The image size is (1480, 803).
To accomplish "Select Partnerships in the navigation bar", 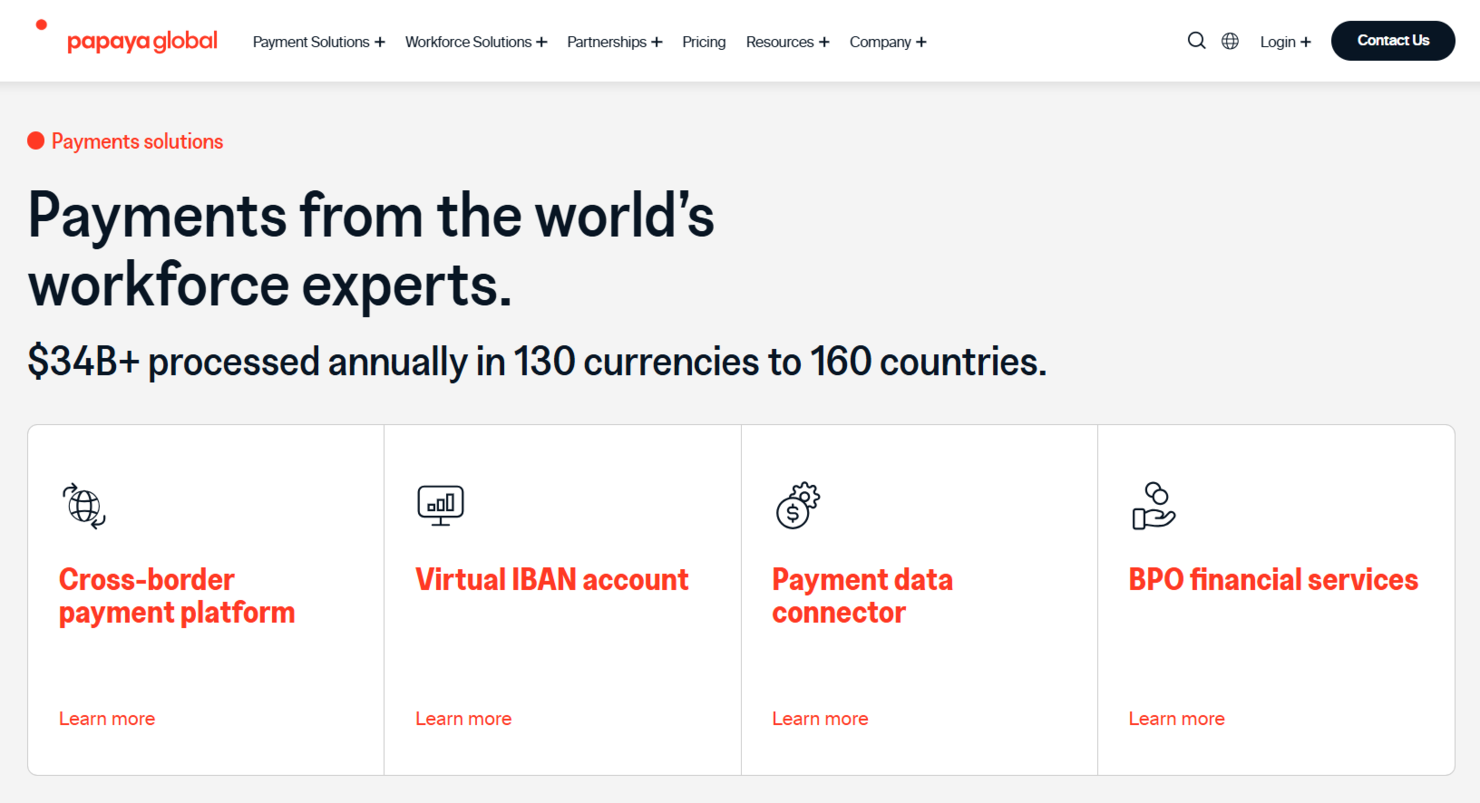I will 614,42.
